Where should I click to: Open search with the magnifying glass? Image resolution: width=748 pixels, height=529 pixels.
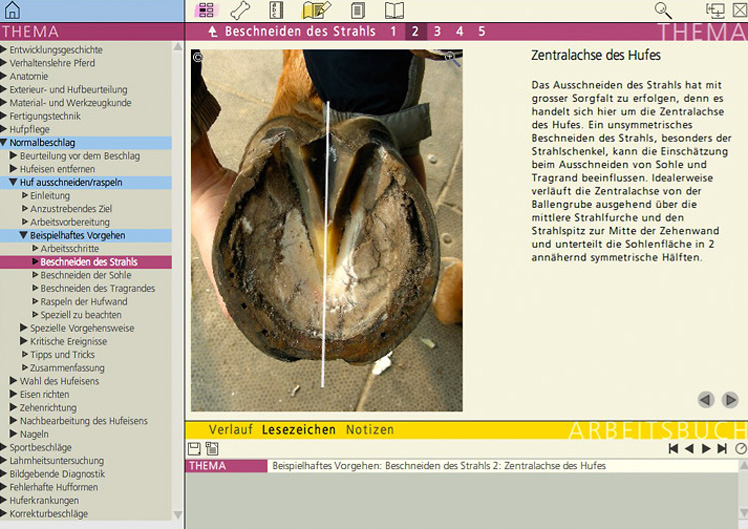click(663, 11)
